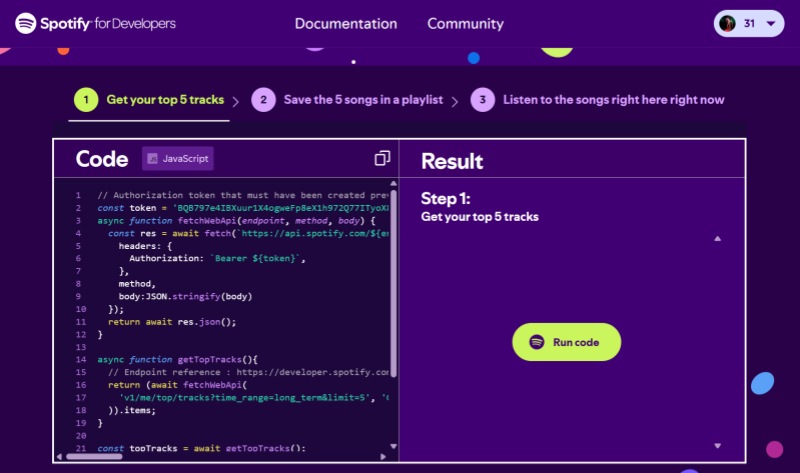The height and width of the screenshot is (473, 800).
Task: Run the code with Run code button
Action: [566, 342]
